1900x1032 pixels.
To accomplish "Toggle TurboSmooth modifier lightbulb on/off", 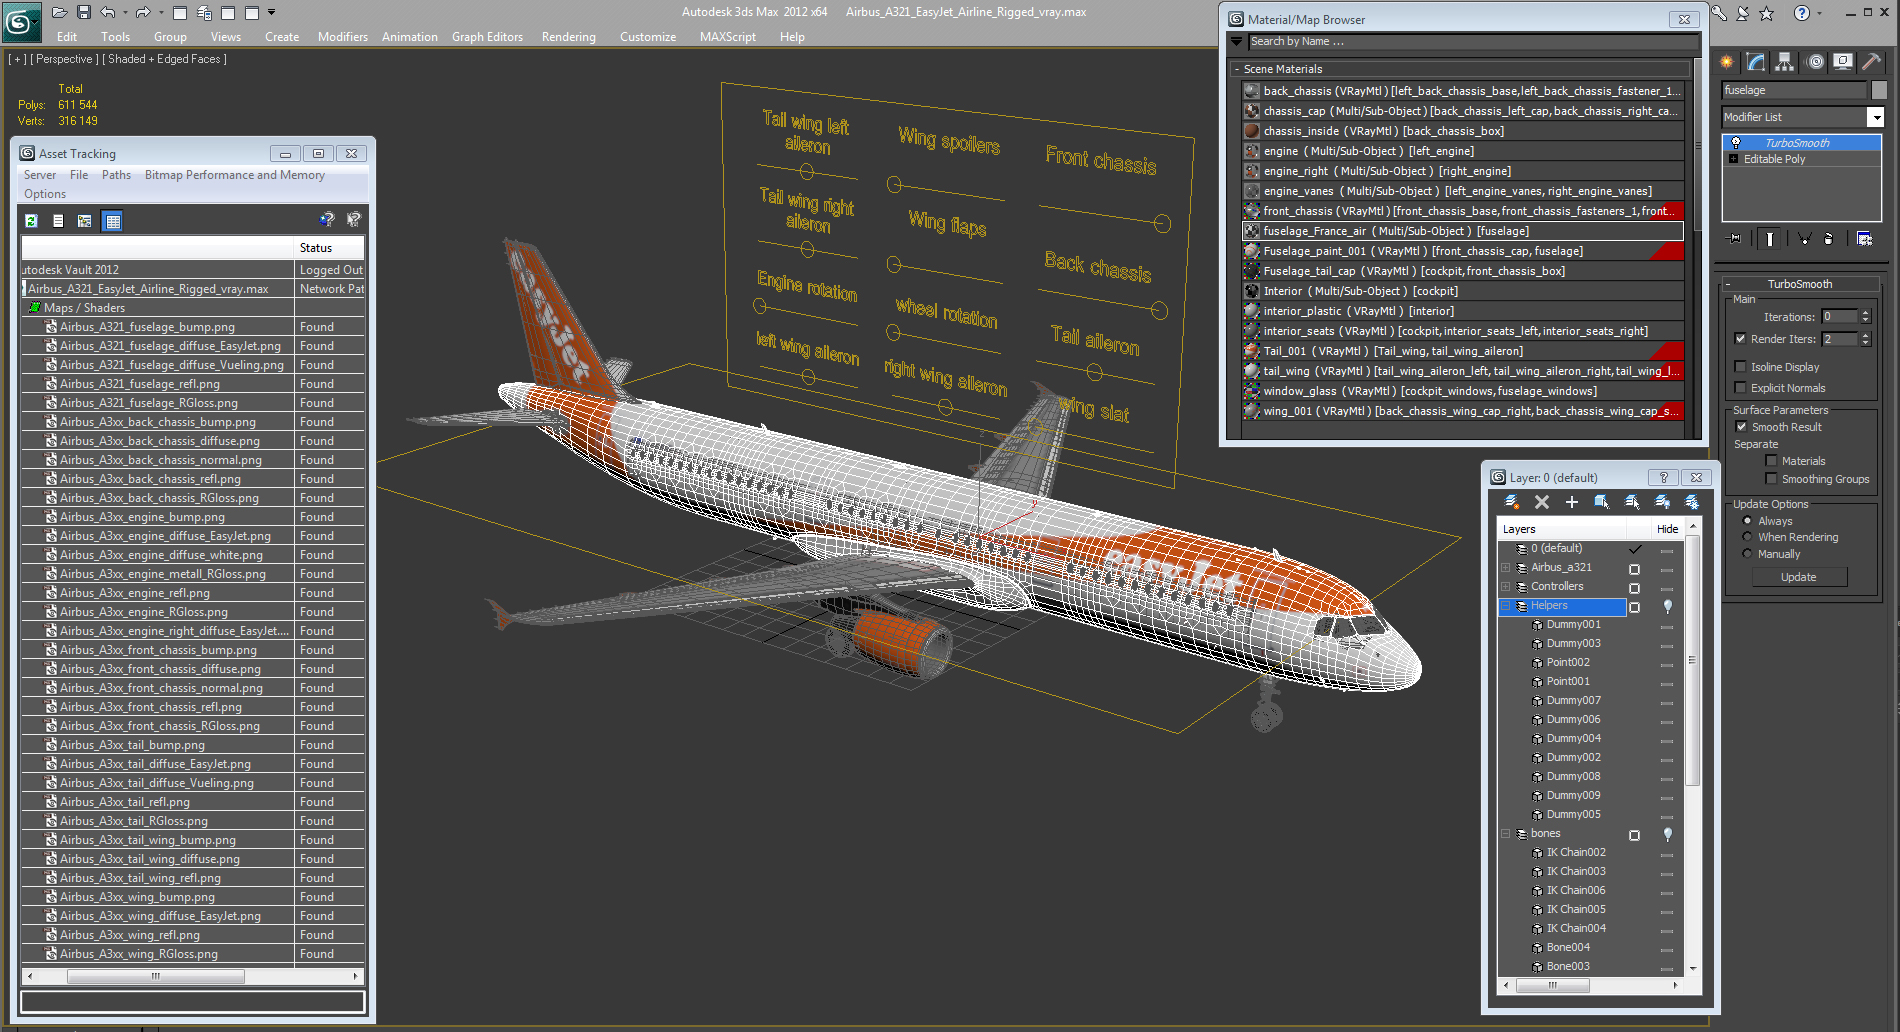I will [1736, 143].
